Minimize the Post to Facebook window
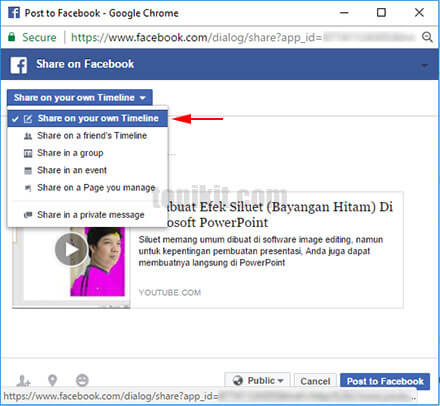440x406 pixels. click(344, 13)
